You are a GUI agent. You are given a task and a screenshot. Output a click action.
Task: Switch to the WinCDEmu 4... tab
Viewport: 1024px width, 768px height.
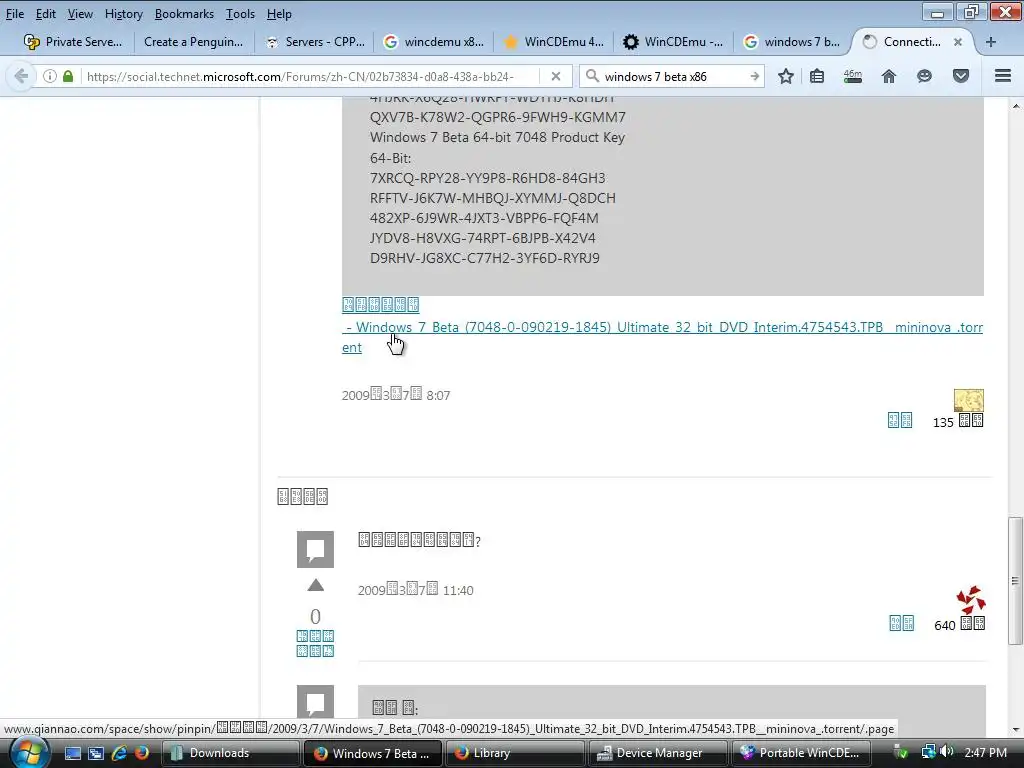(554, 42)
